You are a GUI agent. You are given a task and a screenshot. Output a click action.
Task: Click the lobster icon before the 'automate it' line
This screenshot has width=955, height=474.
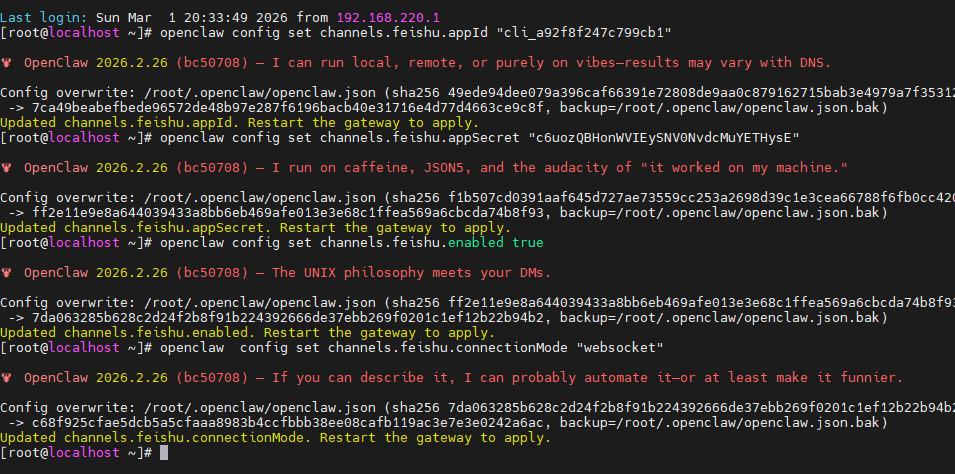point(7,378)
